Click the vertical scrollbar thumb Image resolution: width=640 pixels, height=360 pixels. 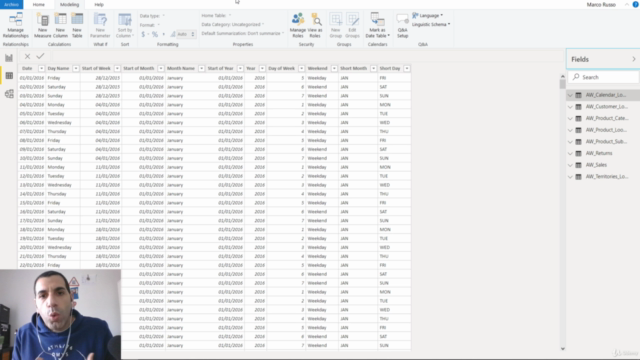[562, 84]
